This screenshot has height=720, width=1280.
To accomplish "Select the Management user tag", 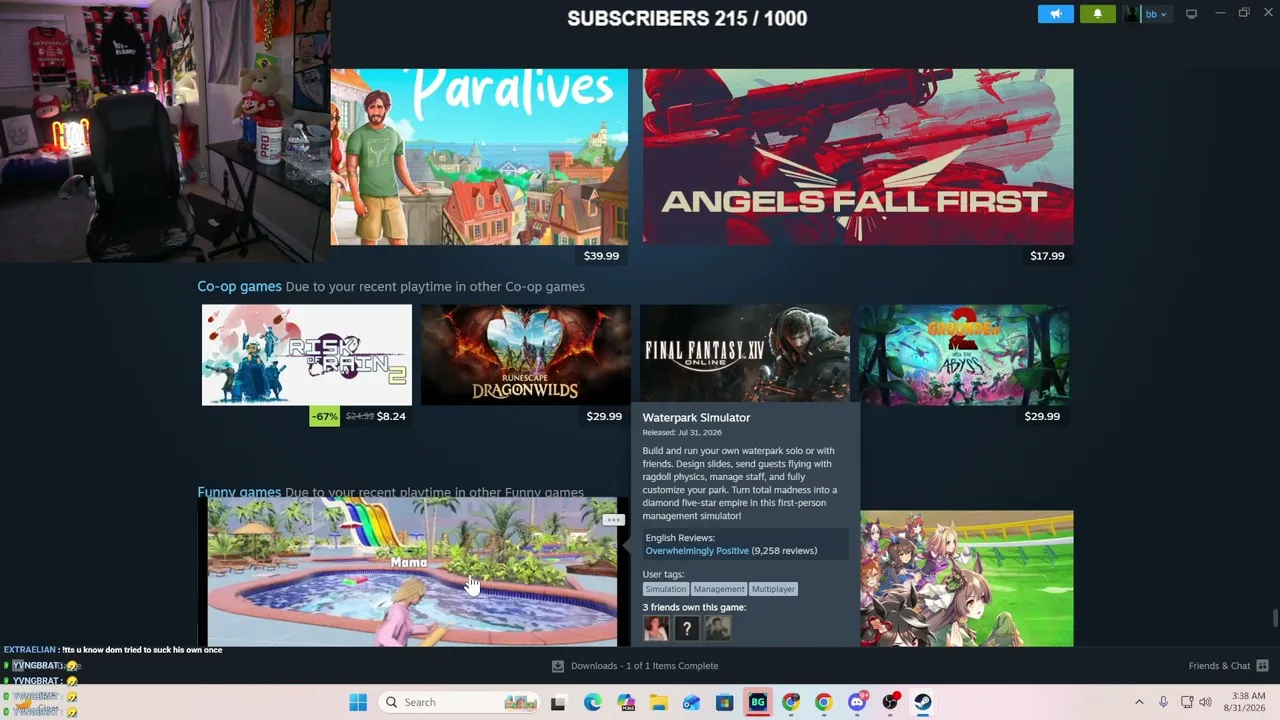I will click(x=719, y=589).
